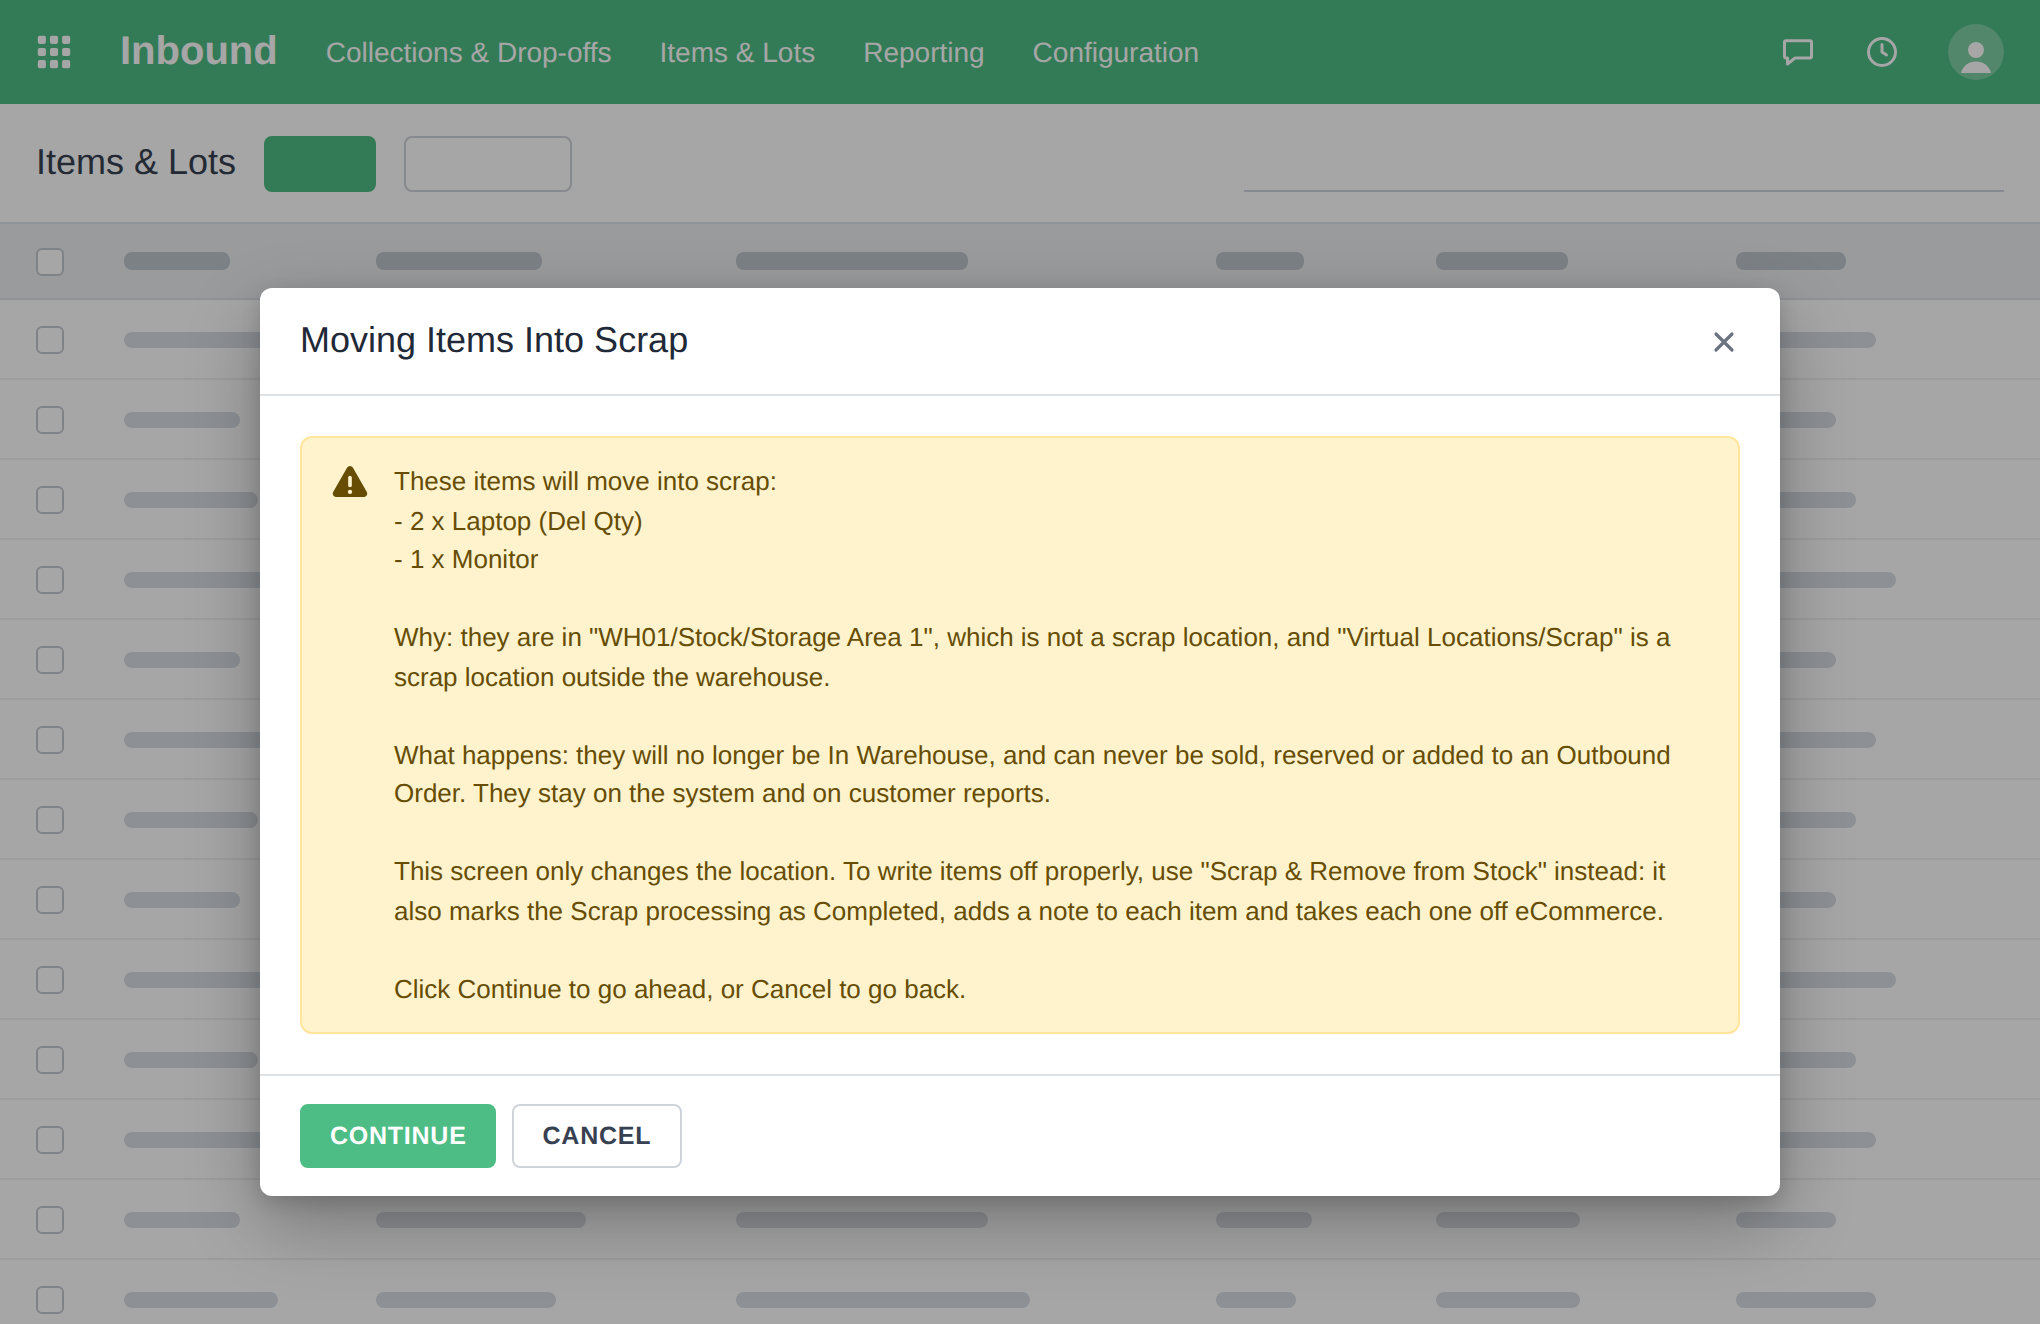Click the line '- 2 x Laptop (Del Qty)'

[518, 521]
